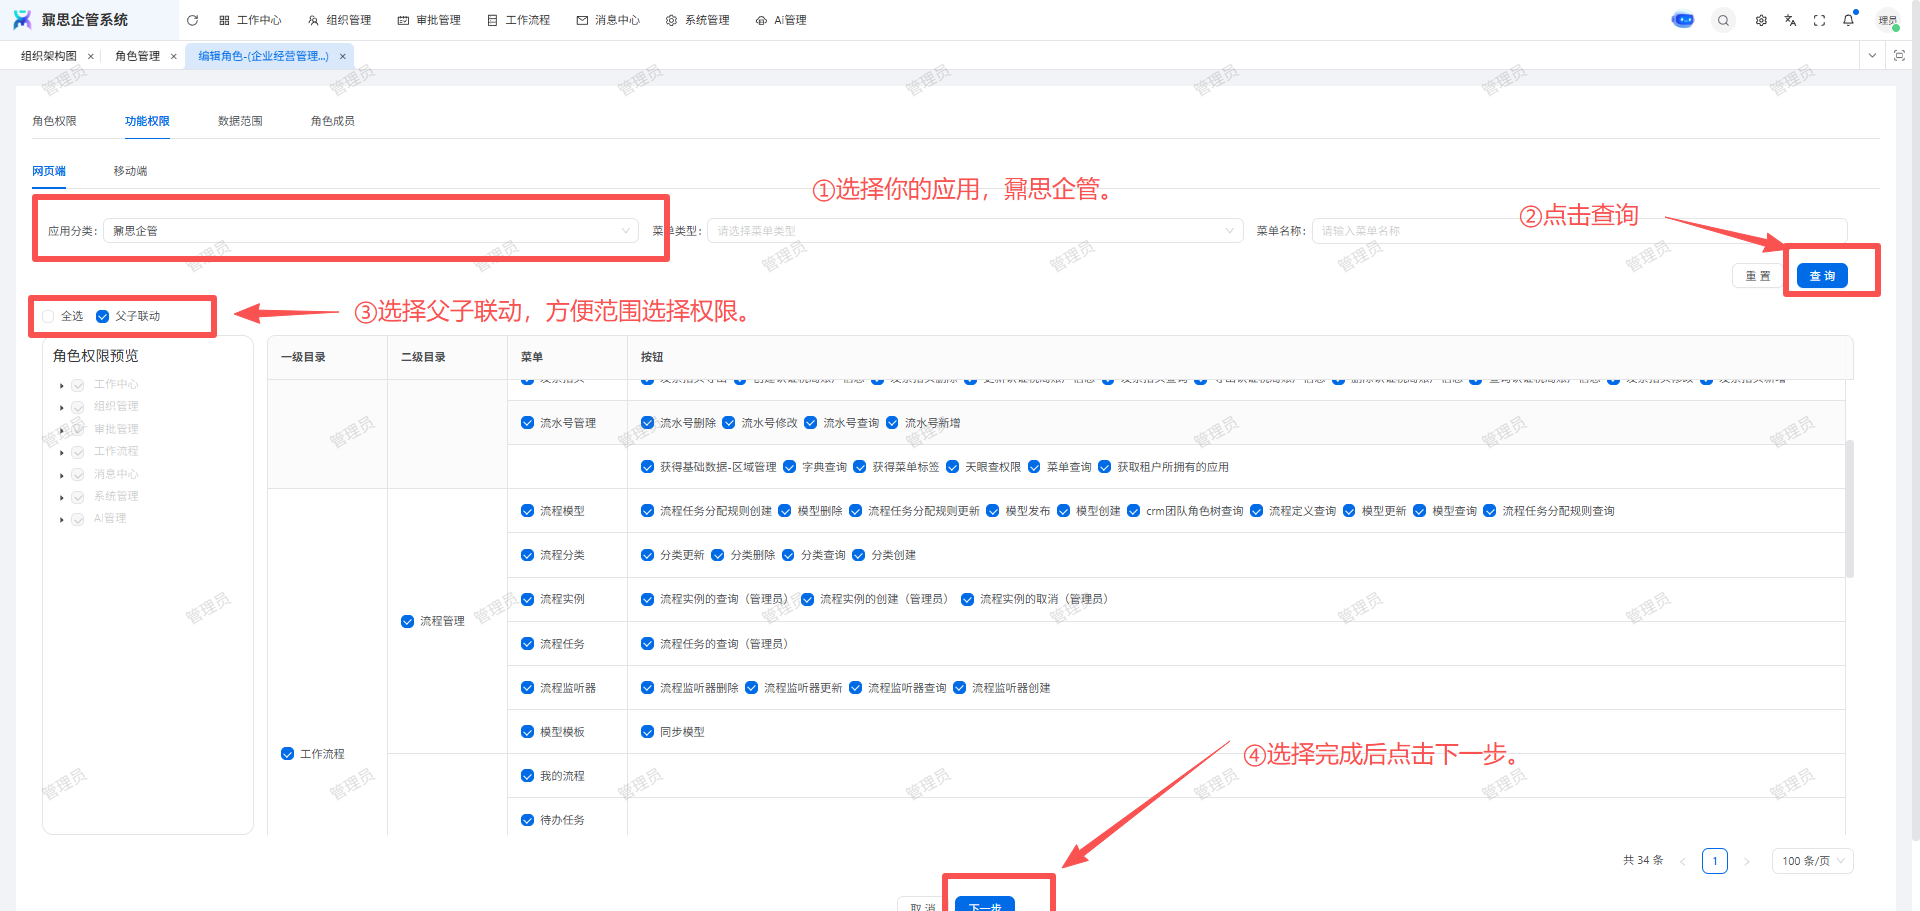Open the 菜单类型 dropdown

click(975, 231)
